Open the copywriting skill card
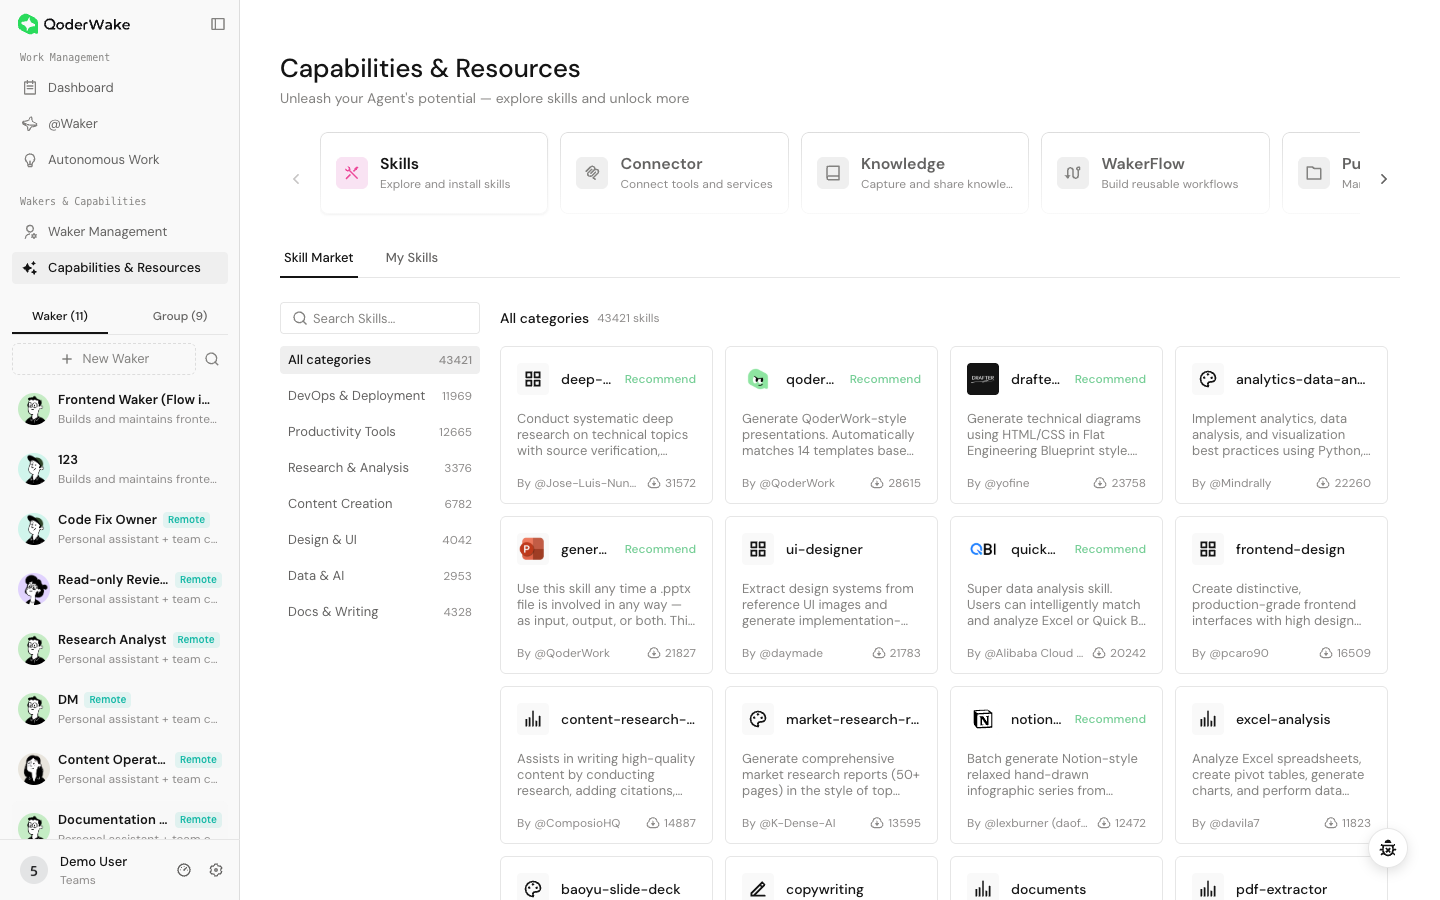1440x900 pixels. click(831, 878)
